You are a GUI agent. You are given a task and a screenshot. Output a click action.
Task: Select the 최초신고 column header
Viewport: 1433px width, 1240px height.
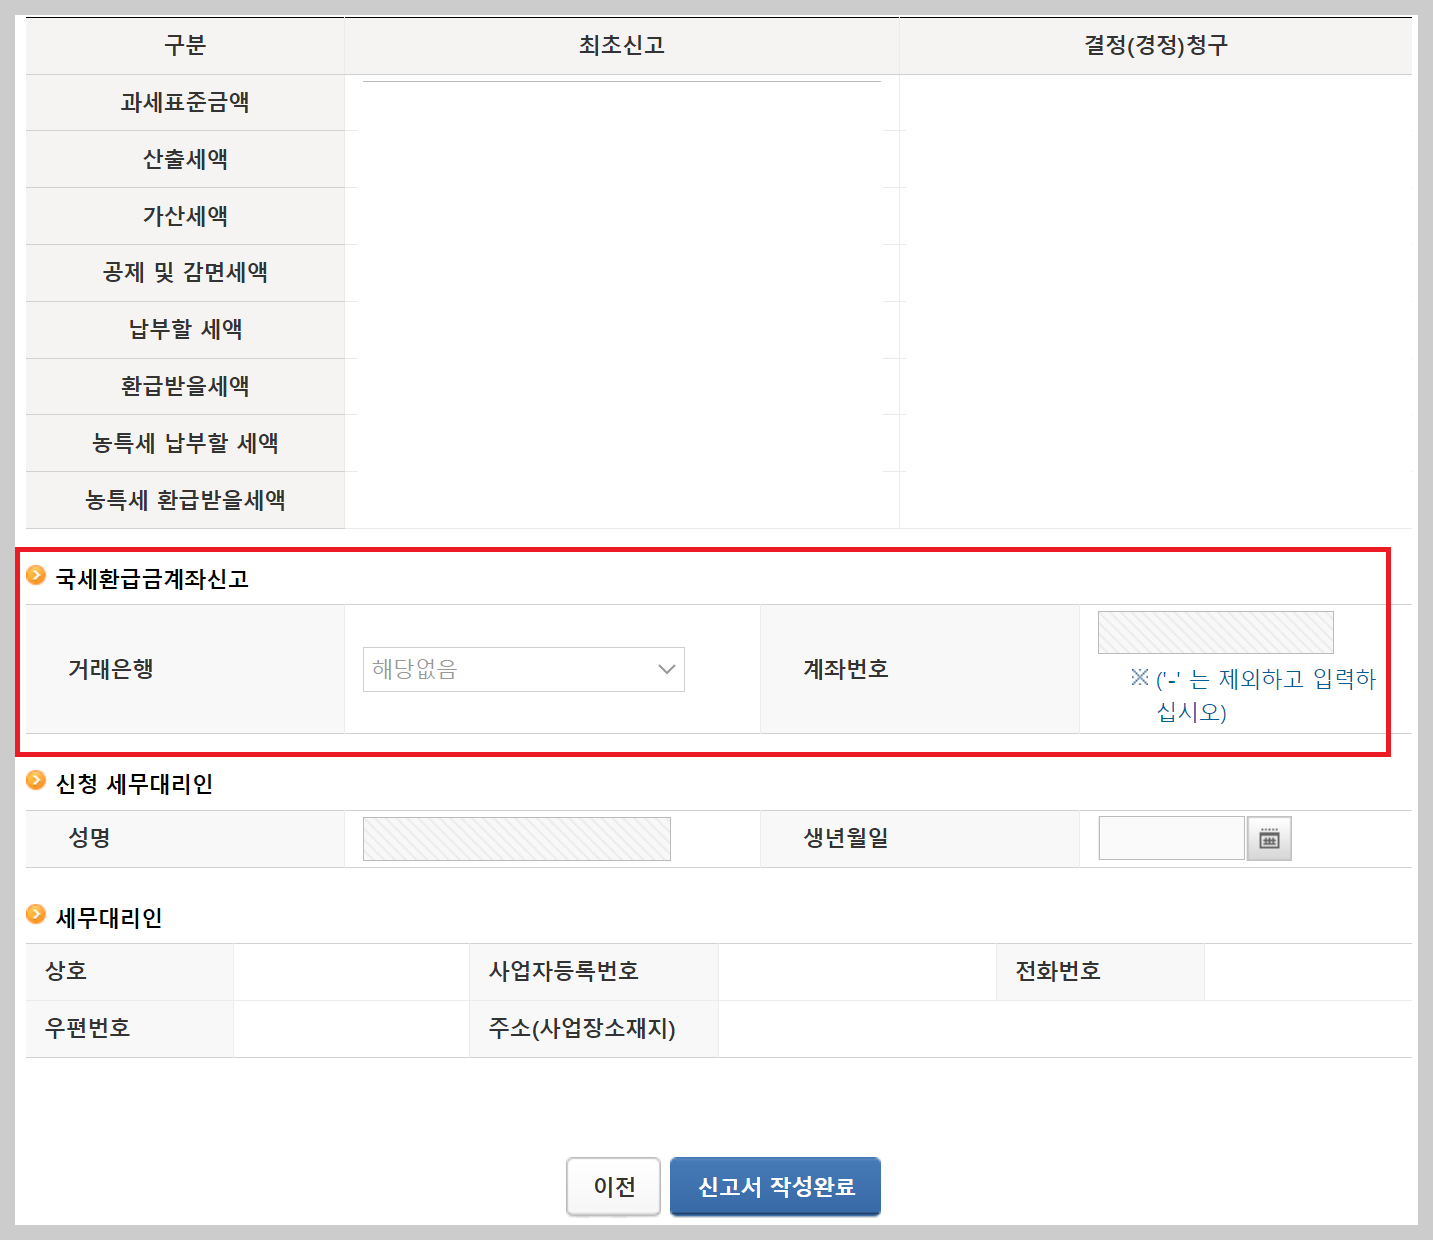621,45
